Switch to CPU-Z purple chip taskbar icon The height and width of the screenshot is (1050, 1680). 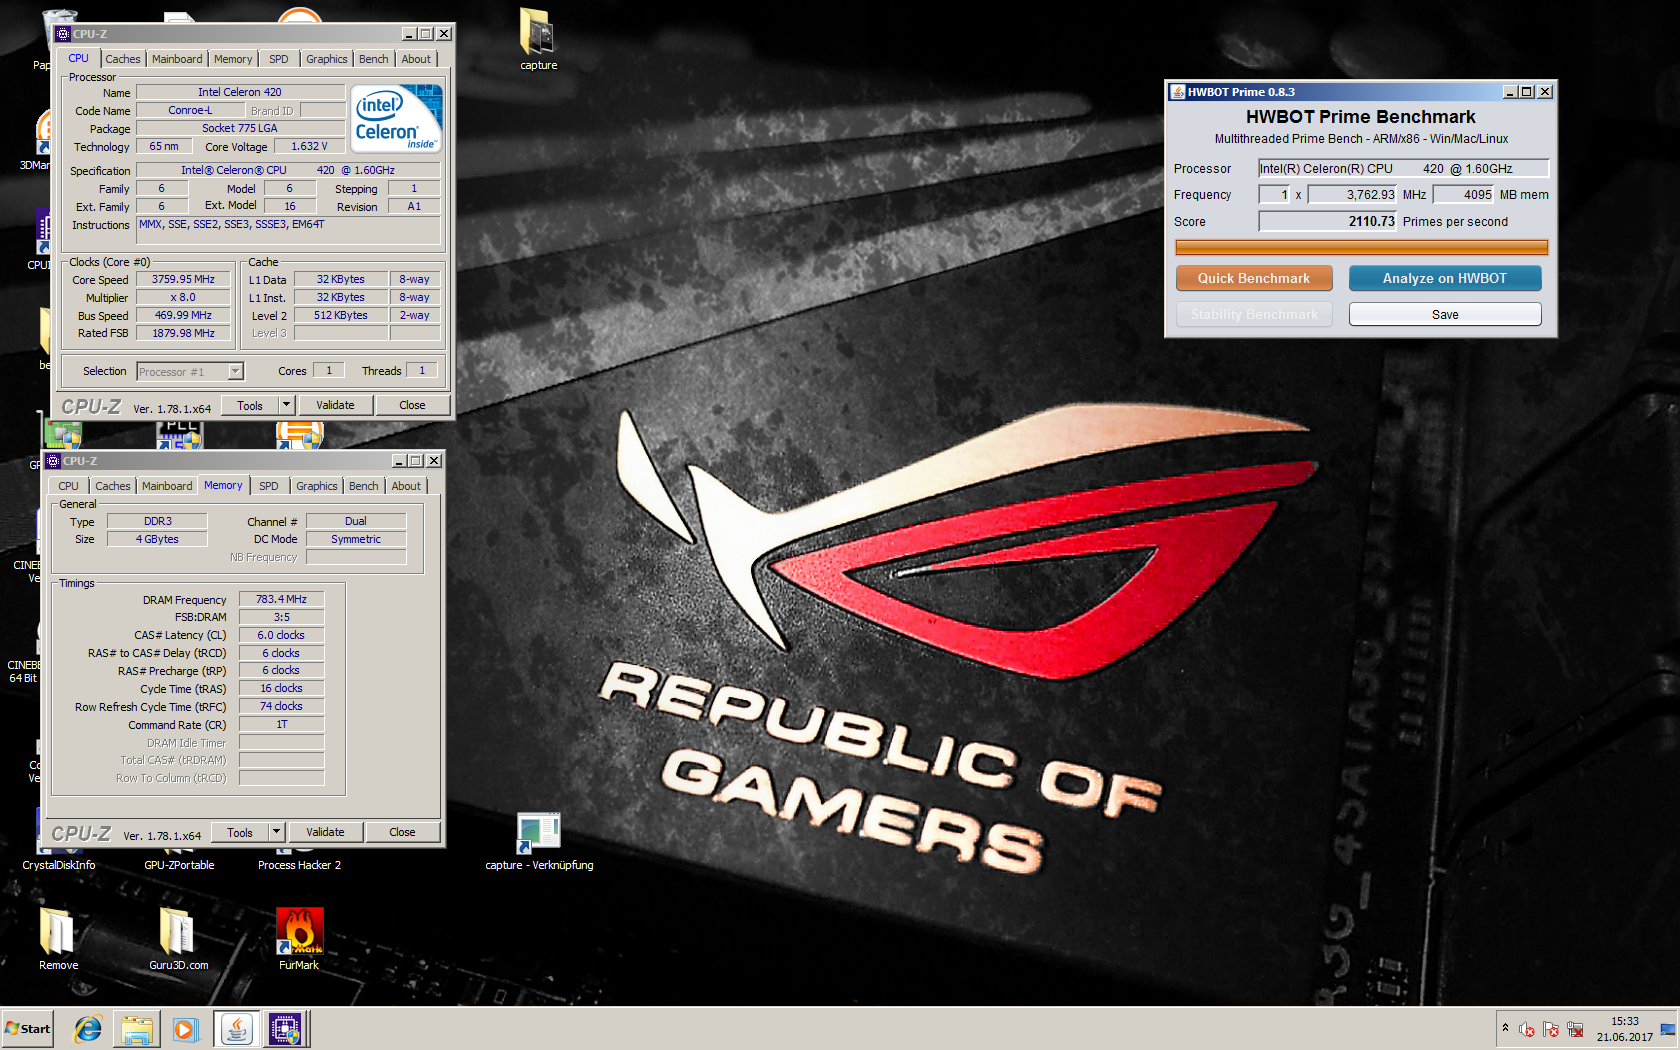pos(285,1029)
